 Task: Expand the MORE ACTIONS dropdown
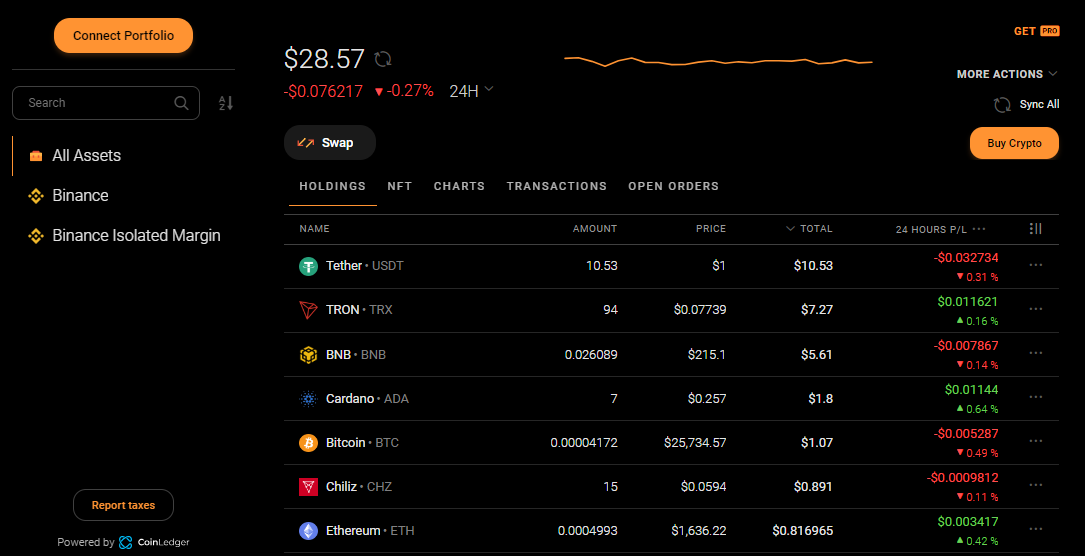pos(1007,74)
